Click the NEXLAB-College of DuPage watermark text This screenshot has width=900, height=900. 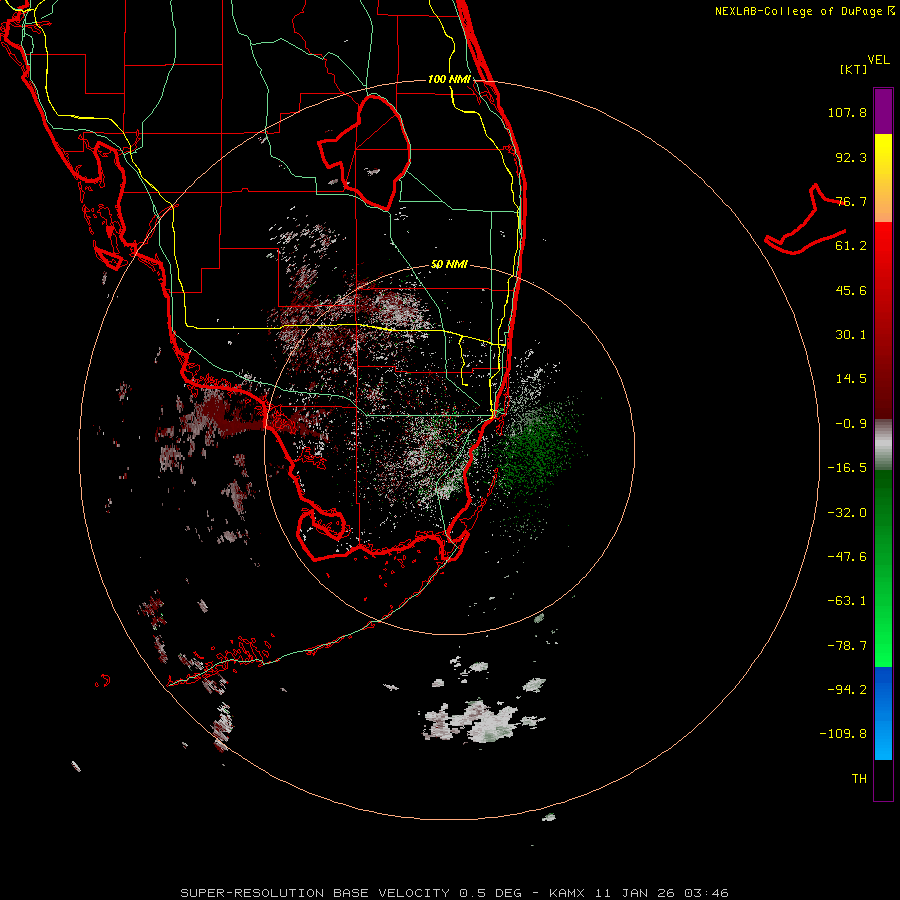pyautogui.click(x=804, y=11)
